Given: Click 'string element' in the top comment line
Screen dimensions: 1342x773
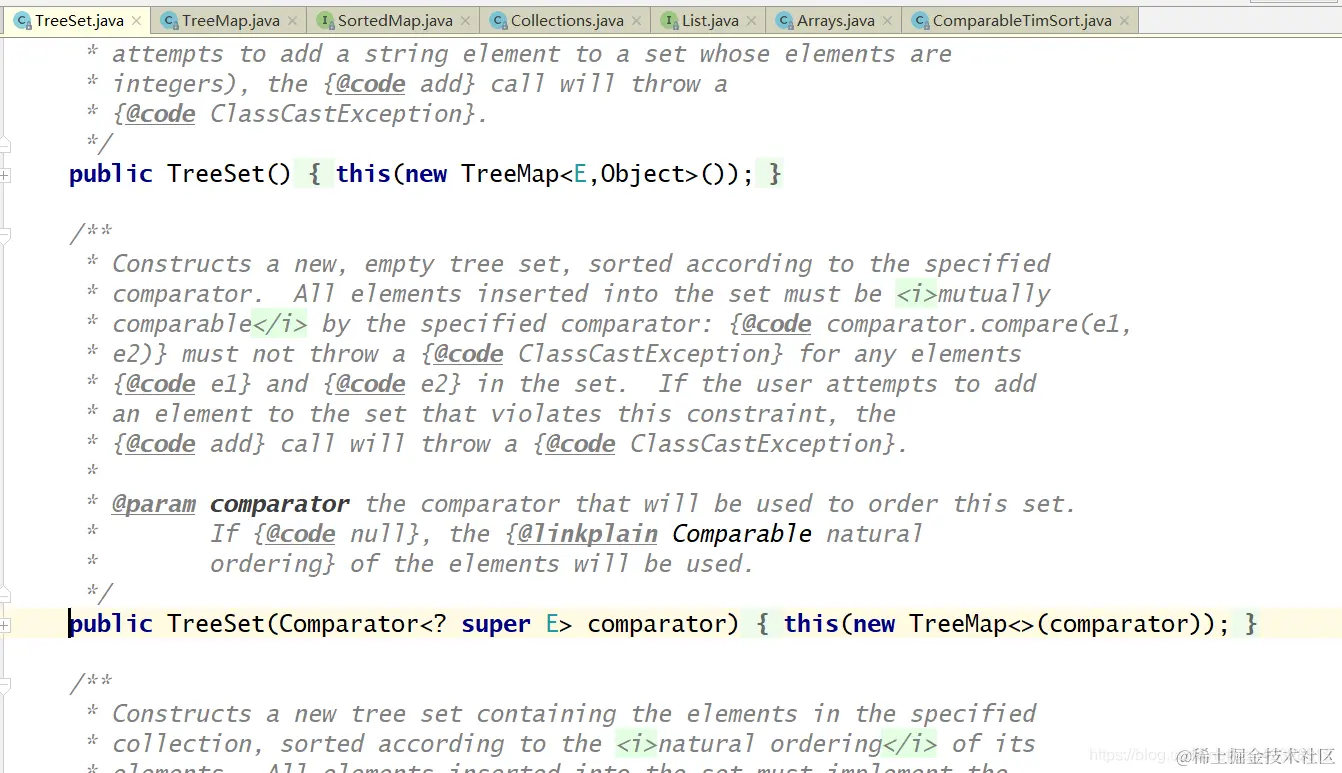Looking at the screenshot, I should coord(462,54).
